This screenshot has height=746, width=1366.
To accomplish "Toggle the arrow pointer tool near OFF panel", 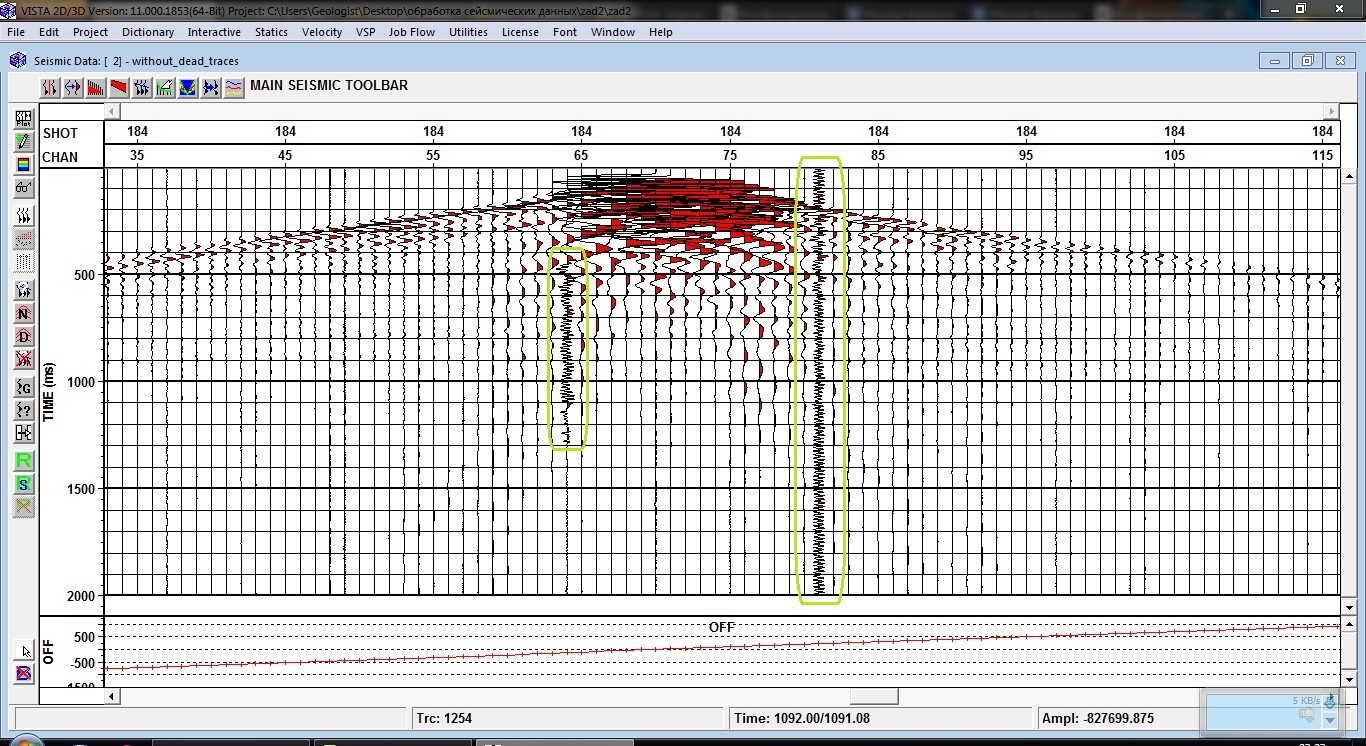I will tap(25, 651).
